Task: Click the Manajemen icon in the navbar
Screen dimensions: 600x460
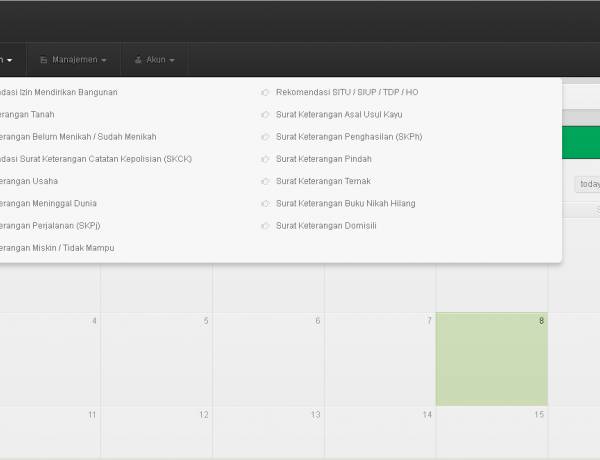Action: [x=43, y=60]
